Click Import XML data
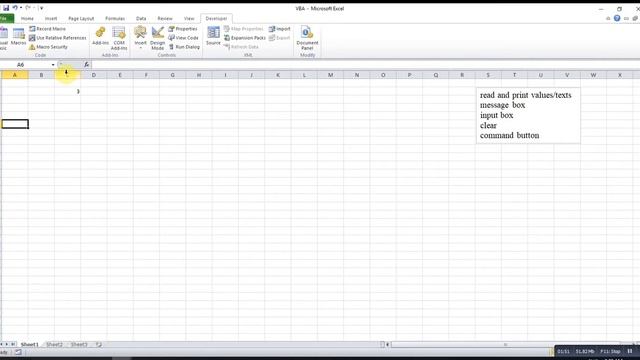The image size is (640, 360). pos(280,29)
